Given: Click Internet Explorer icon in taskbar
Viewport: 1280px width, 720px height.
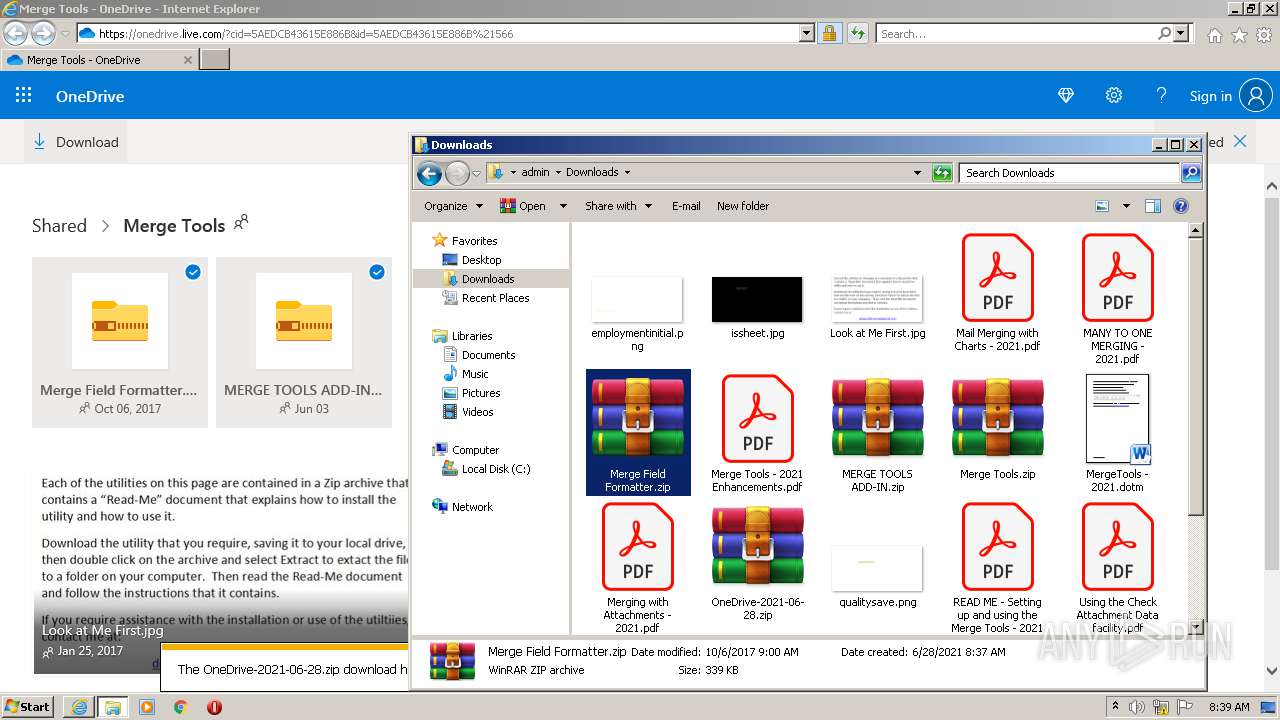Looking at the screenshot, I should tap(79, 707).
